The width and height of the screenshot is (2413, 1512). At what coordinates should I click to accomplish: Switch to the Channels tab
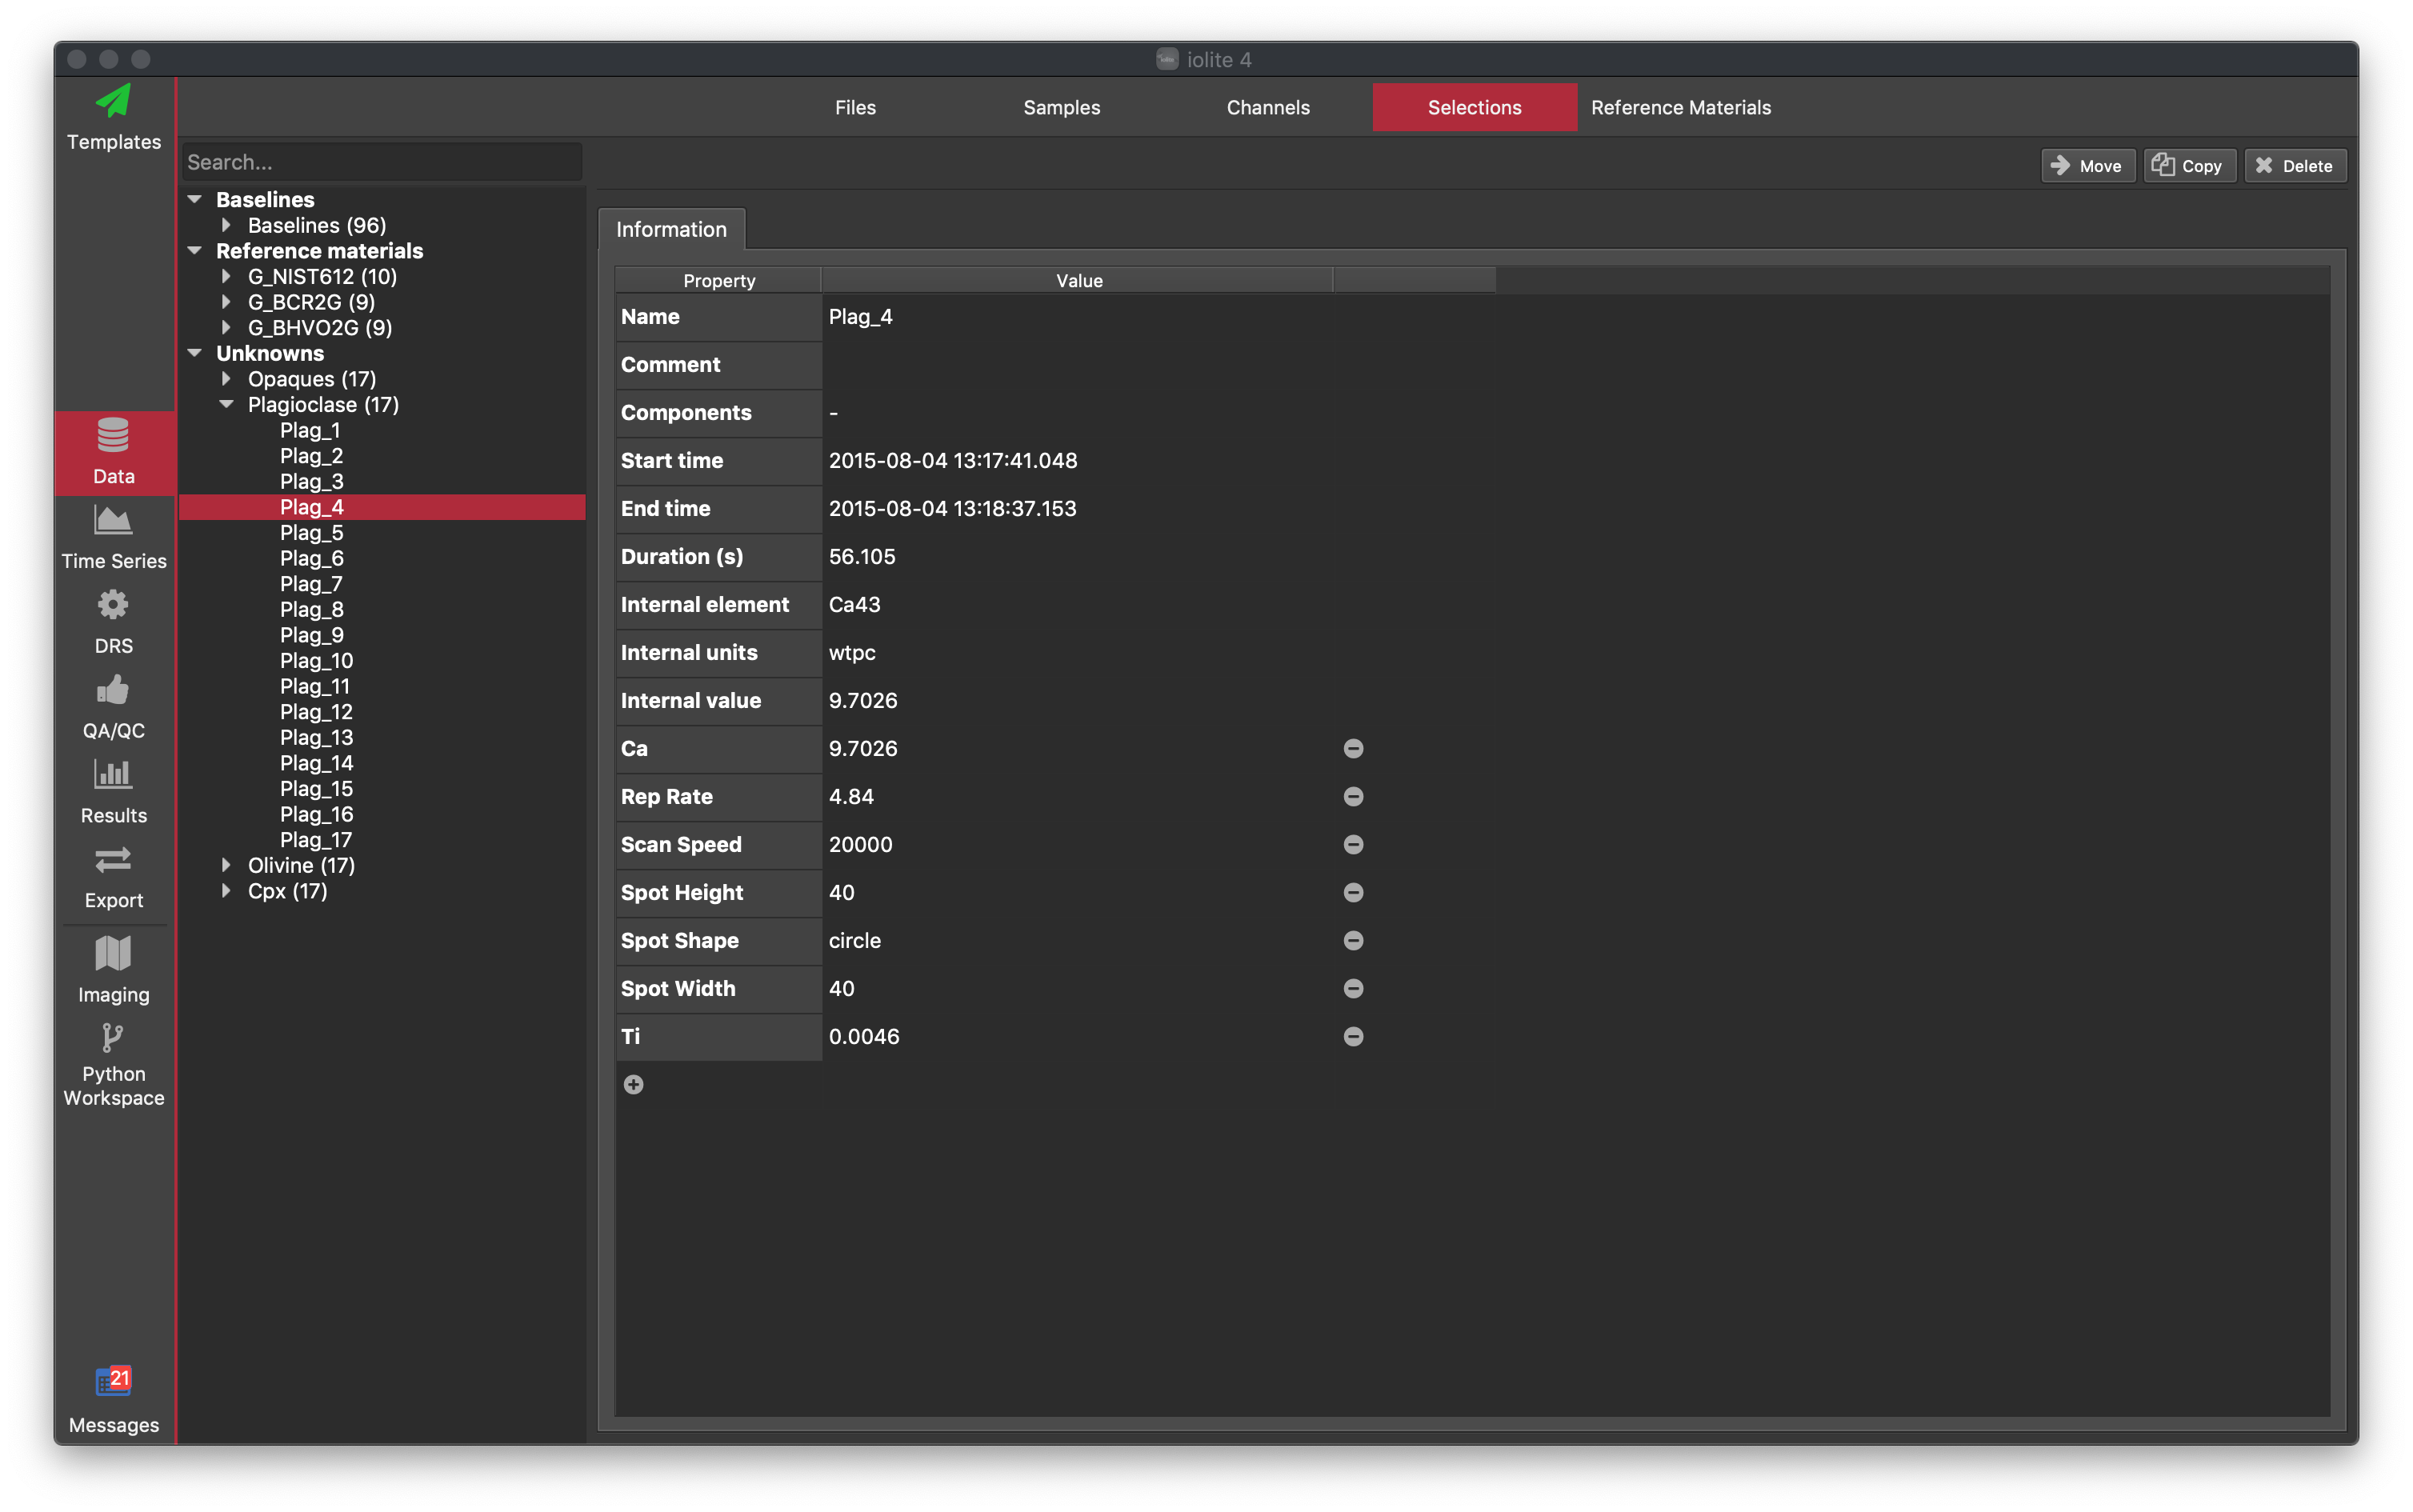(x=1267, y=107)
